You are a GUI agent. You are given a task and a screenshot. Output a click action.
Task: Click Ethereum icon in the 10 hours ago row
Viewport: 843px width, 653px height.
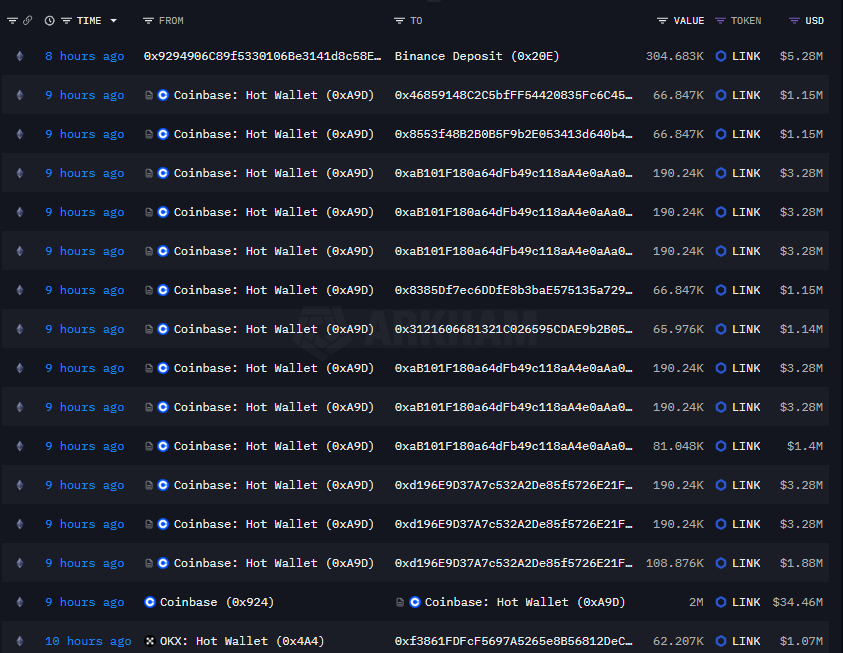click(20, 641)
